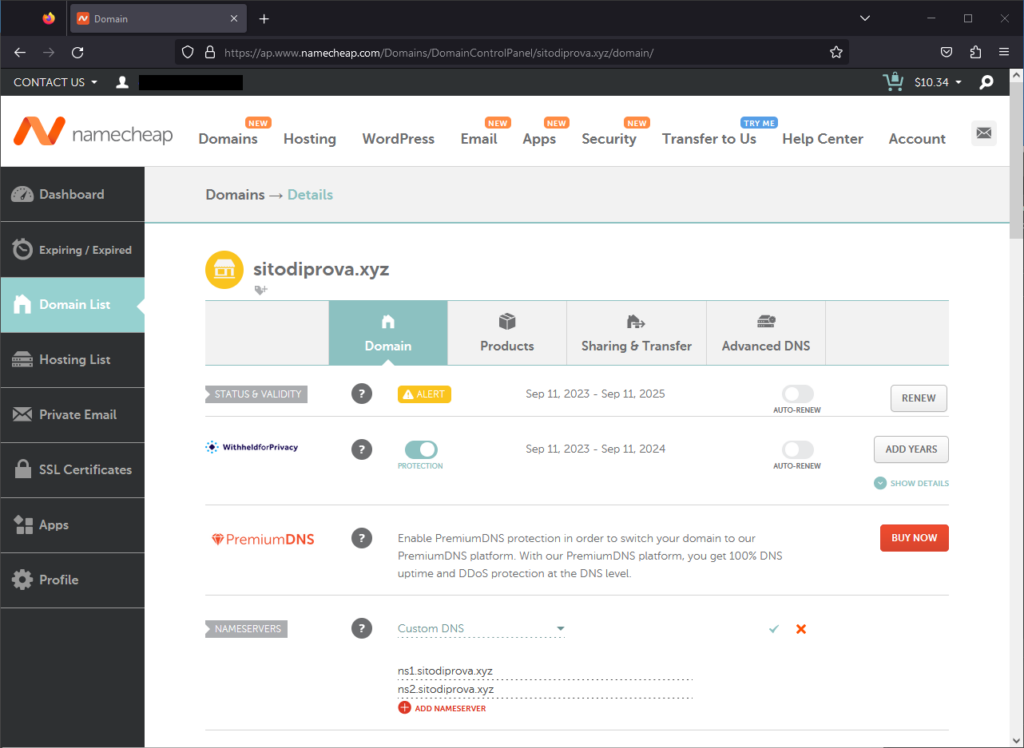
Task: Open the Hosting top menu
Action: click(310, 138)
